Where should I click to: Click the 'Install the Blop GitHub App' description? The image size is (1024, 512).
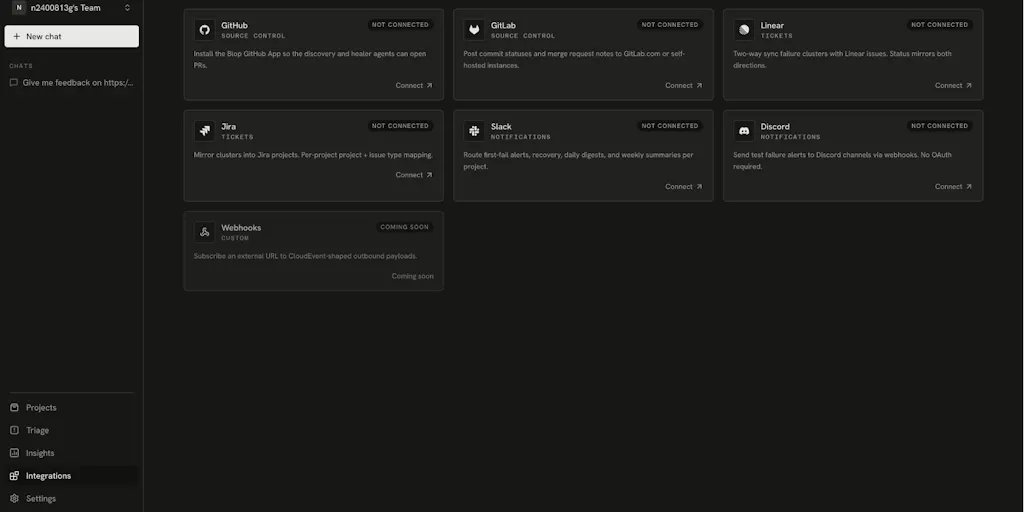(x=310, y=60)
